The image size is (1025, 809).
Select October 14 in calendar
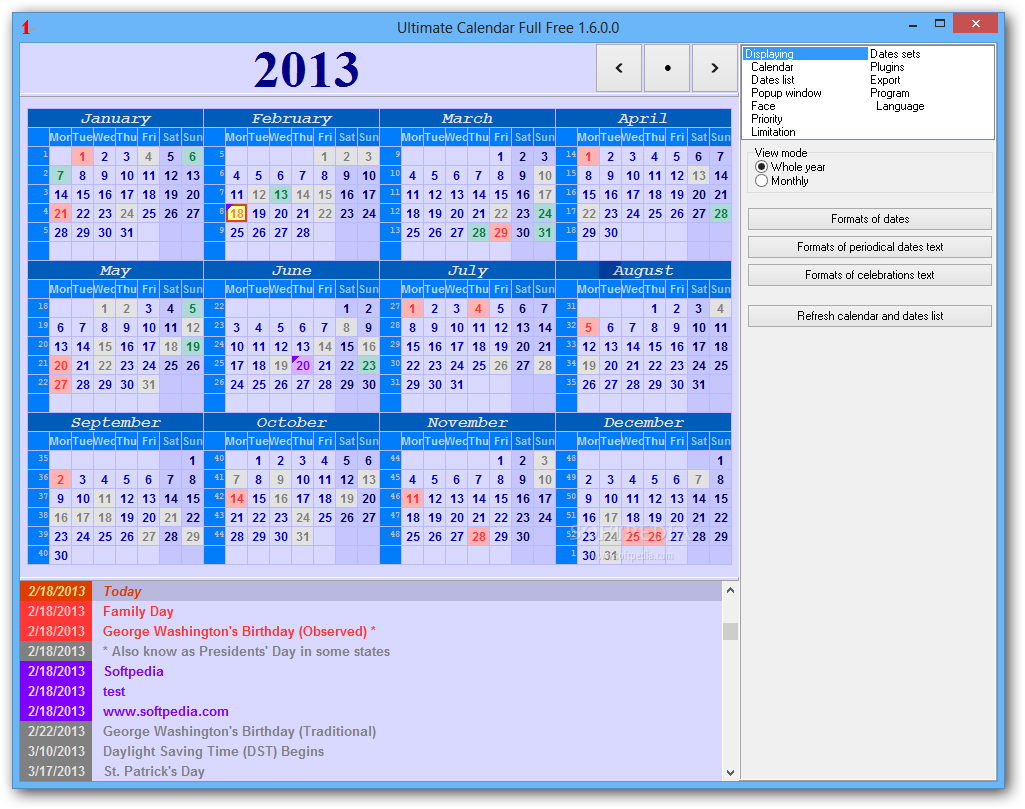tap(237, 499)
